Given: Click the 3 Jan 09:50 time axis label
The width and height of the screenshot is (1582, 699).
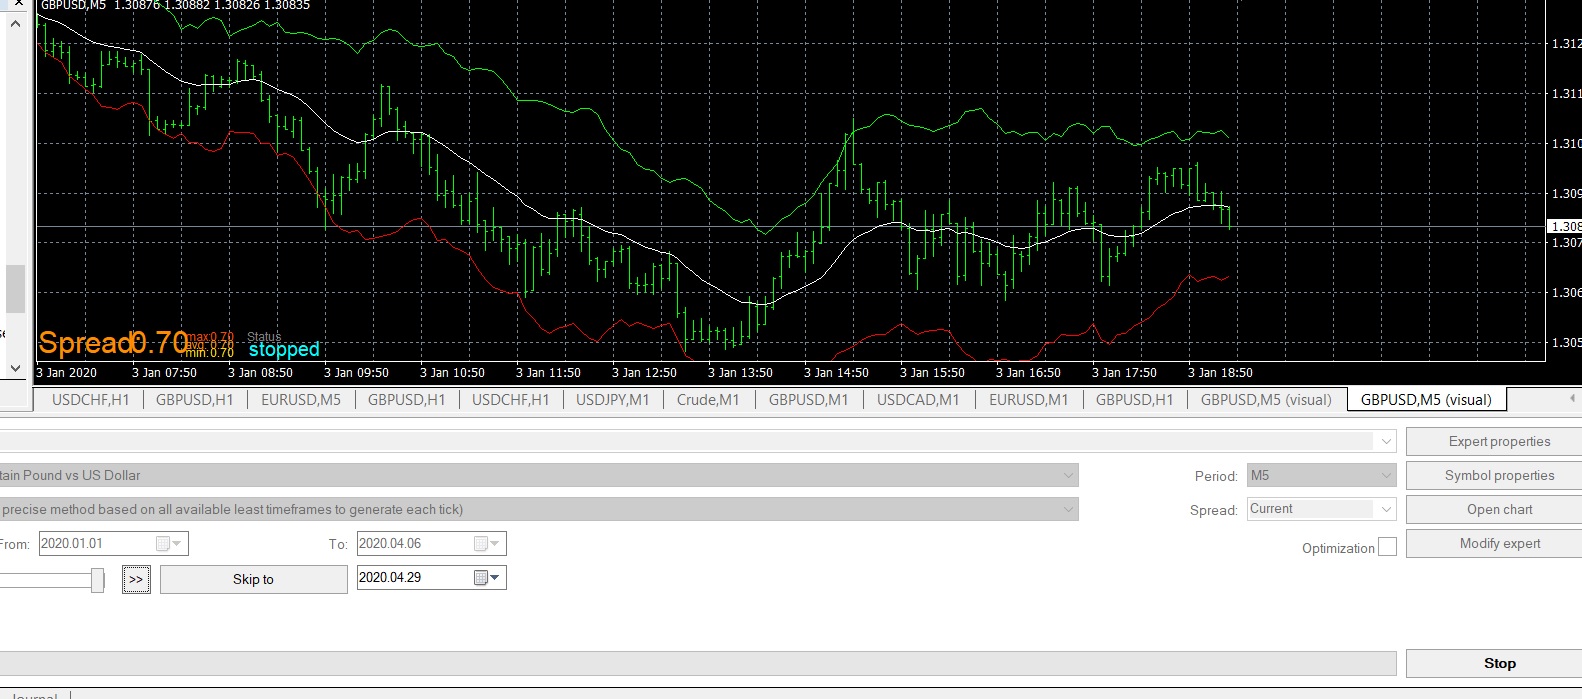Looking at the screenshot, I should click(356, 372).
